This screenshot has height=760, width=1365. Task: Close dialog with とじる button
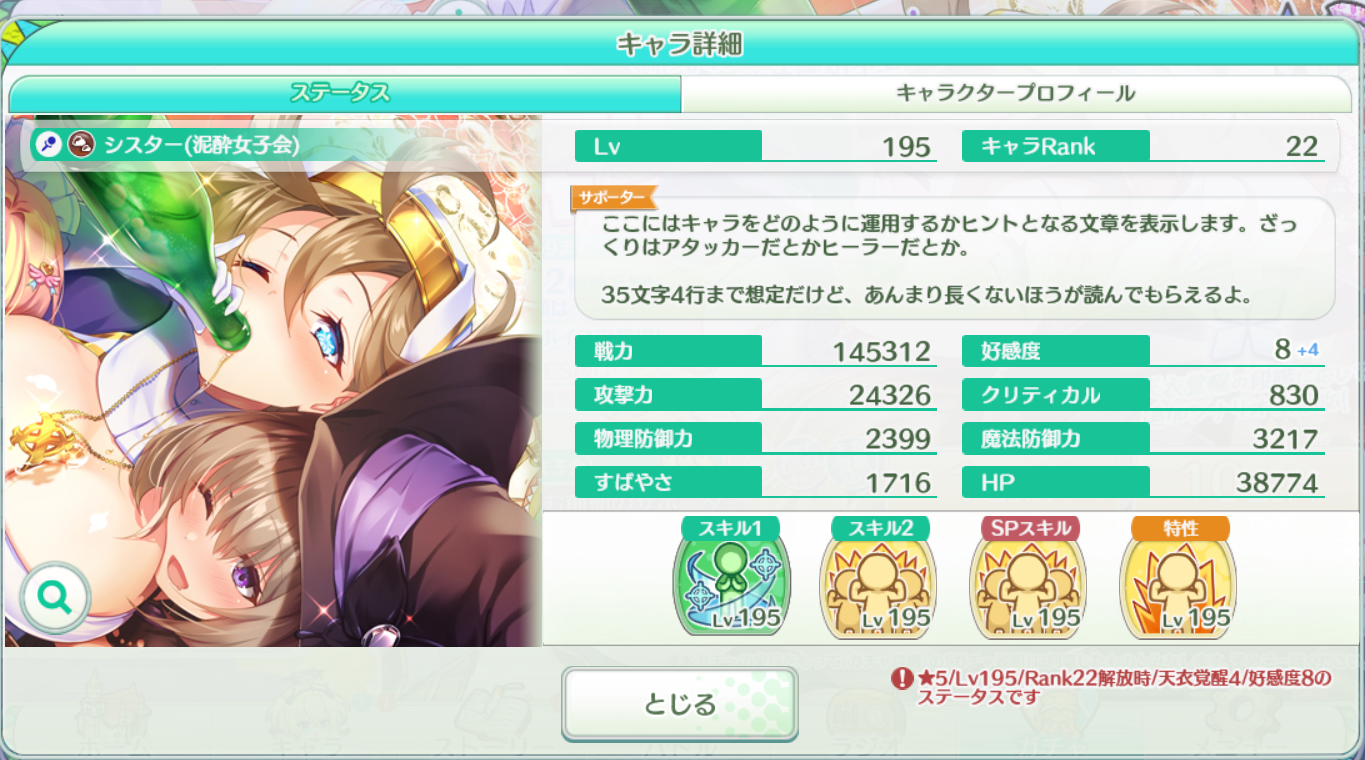(680, 704)
